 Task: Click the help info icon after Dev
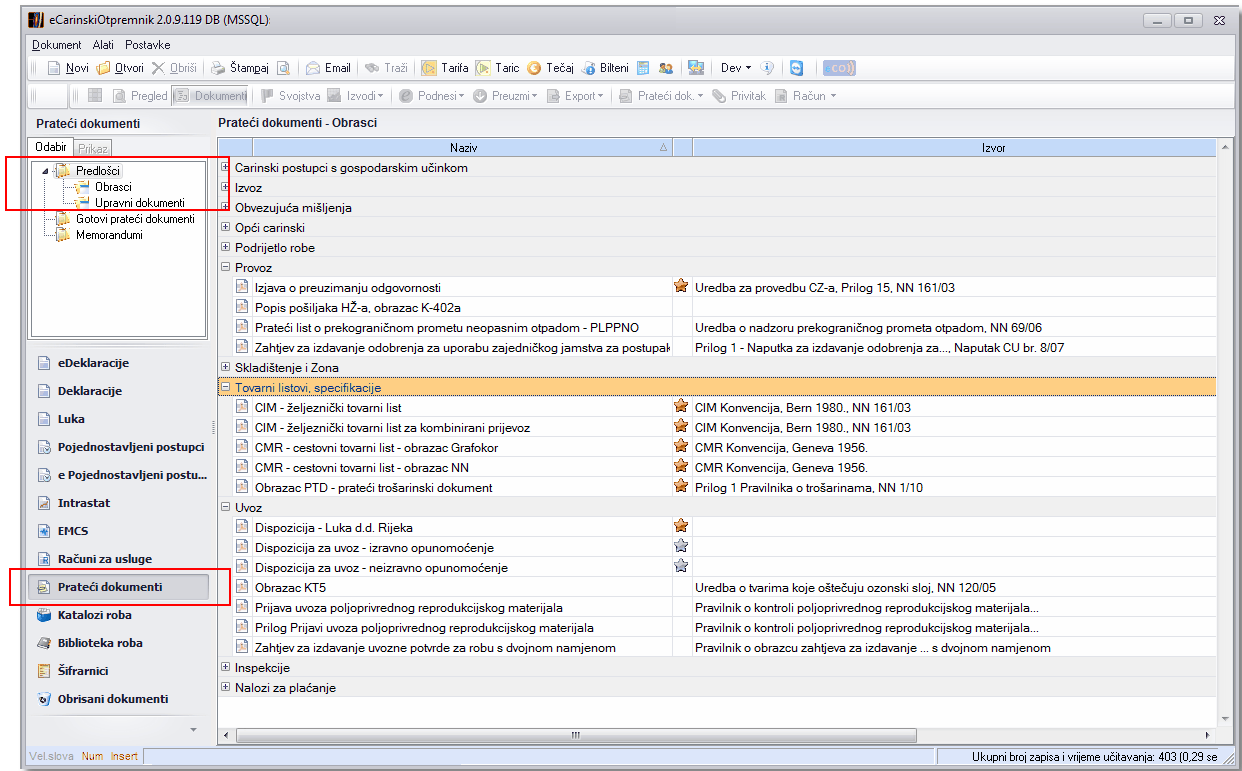[768, 68]
